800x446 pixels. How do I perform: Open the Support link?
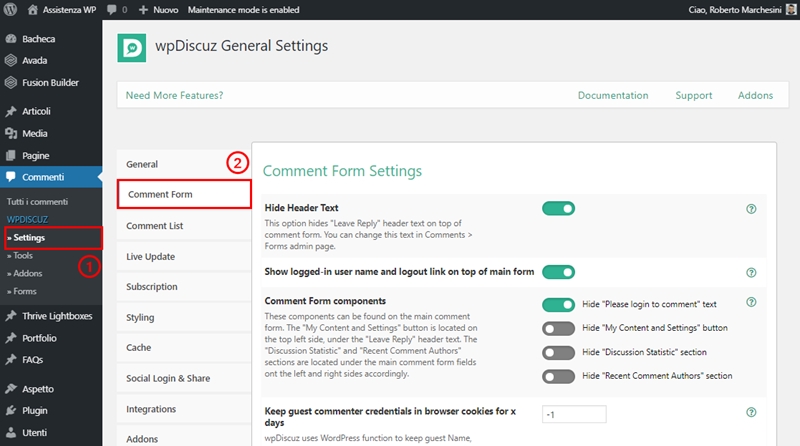tap(693, 95)
